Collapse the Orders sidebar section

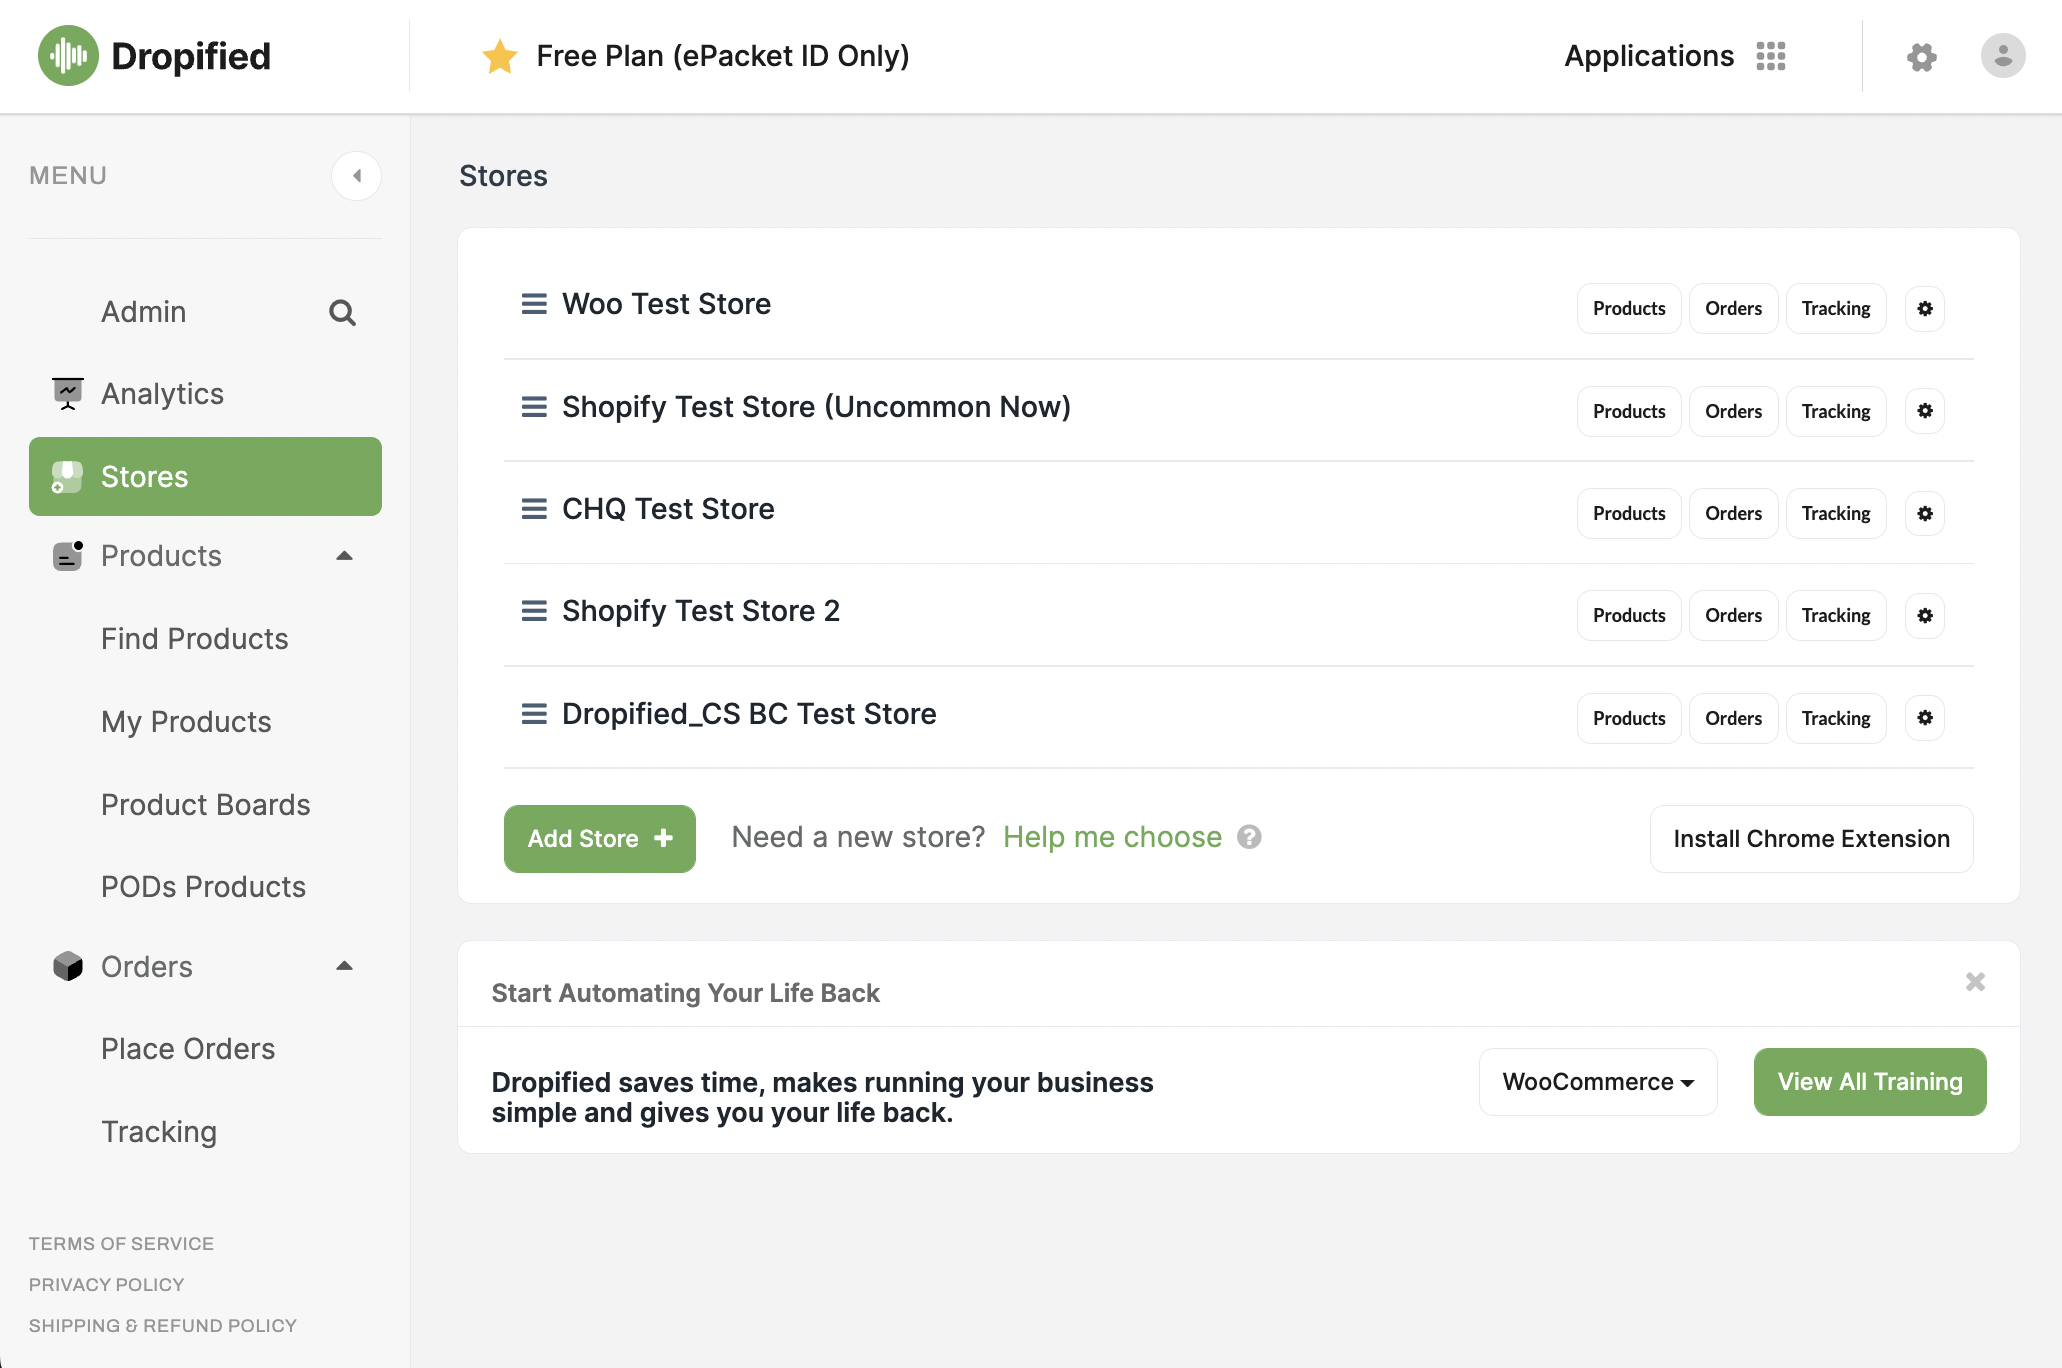coord(344,966)
